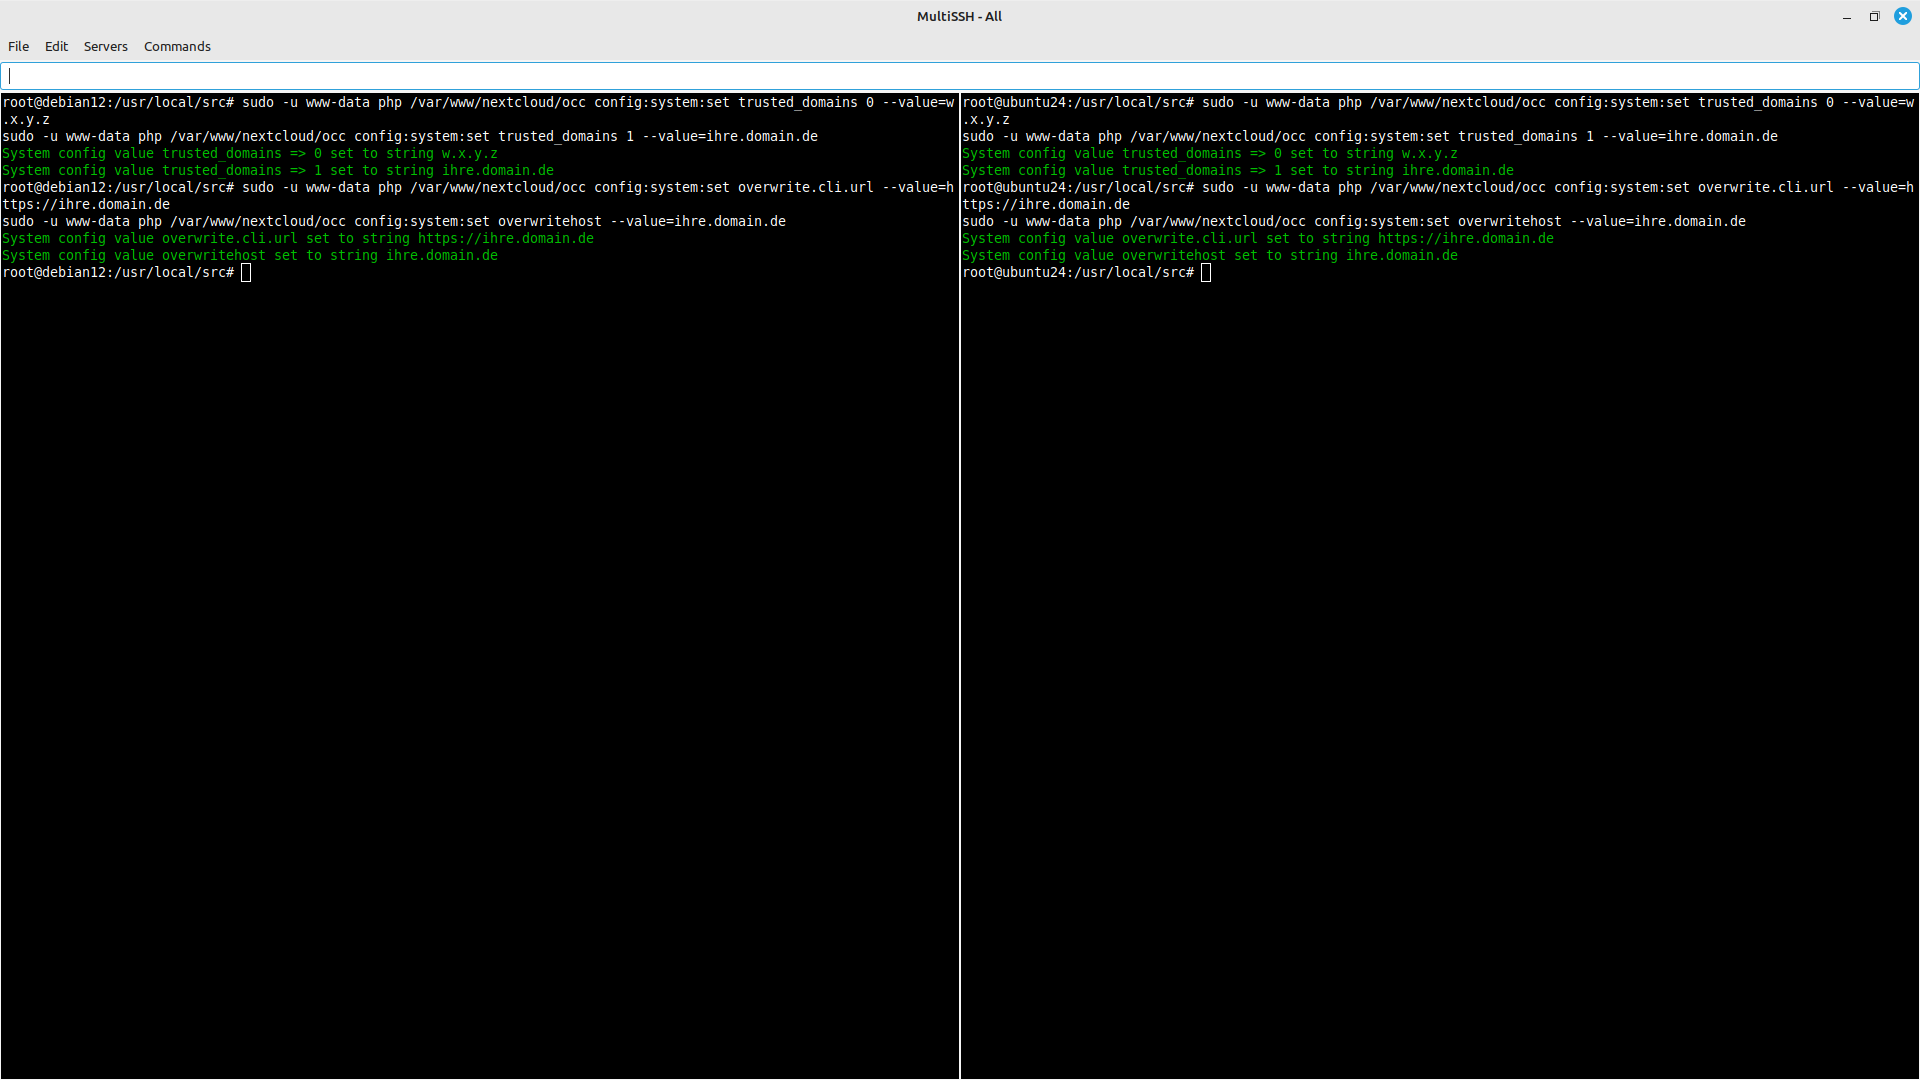Minimize the MultiSSH window
This screenshot has width=1920, height=1080.
click(x=1847, y=16)
